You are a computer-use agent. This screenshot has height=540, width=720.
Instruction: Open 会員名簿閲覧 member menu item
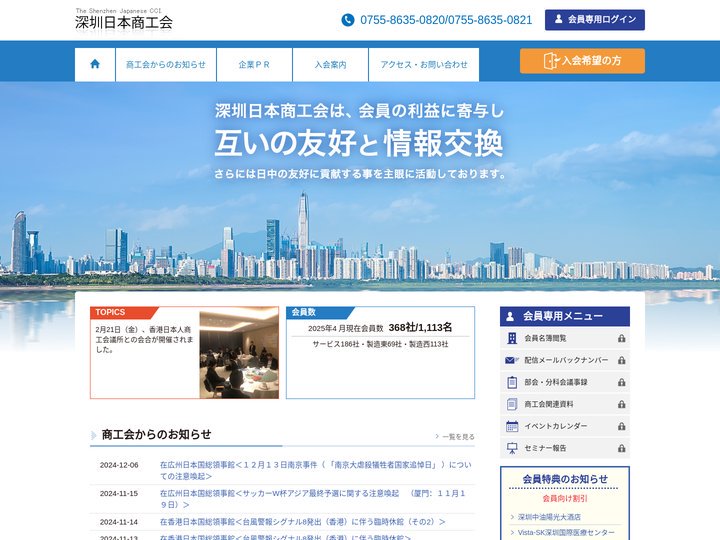coord(565,338)
